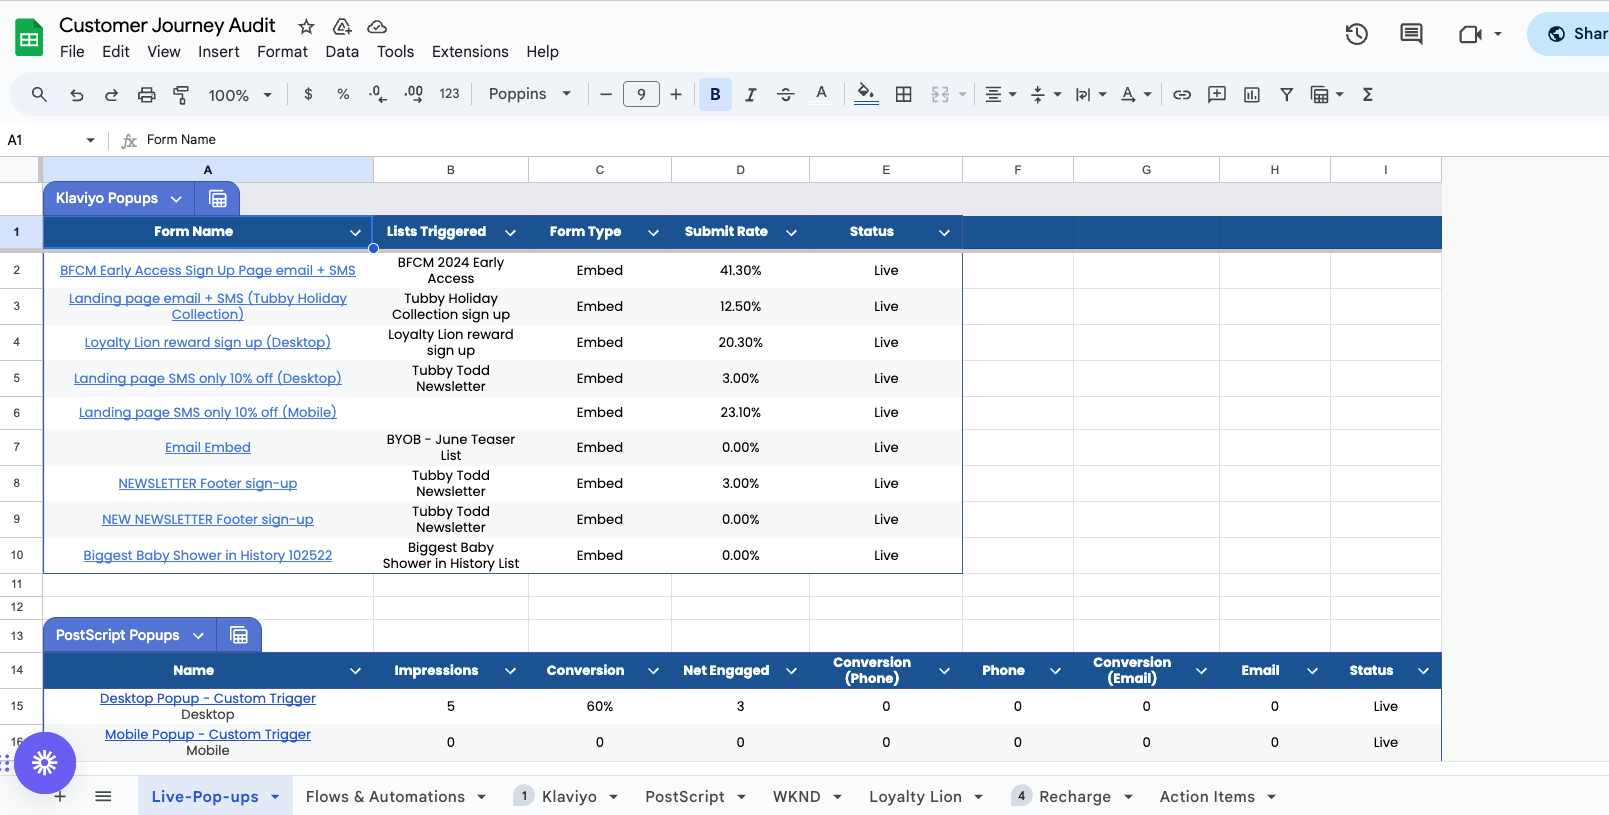Open the Email Embed link

[208, 447]
